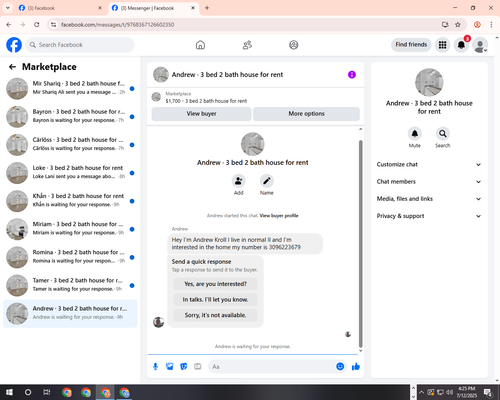Click the More options button
Screen dimensions: 500x400
(x=306, y=114)
